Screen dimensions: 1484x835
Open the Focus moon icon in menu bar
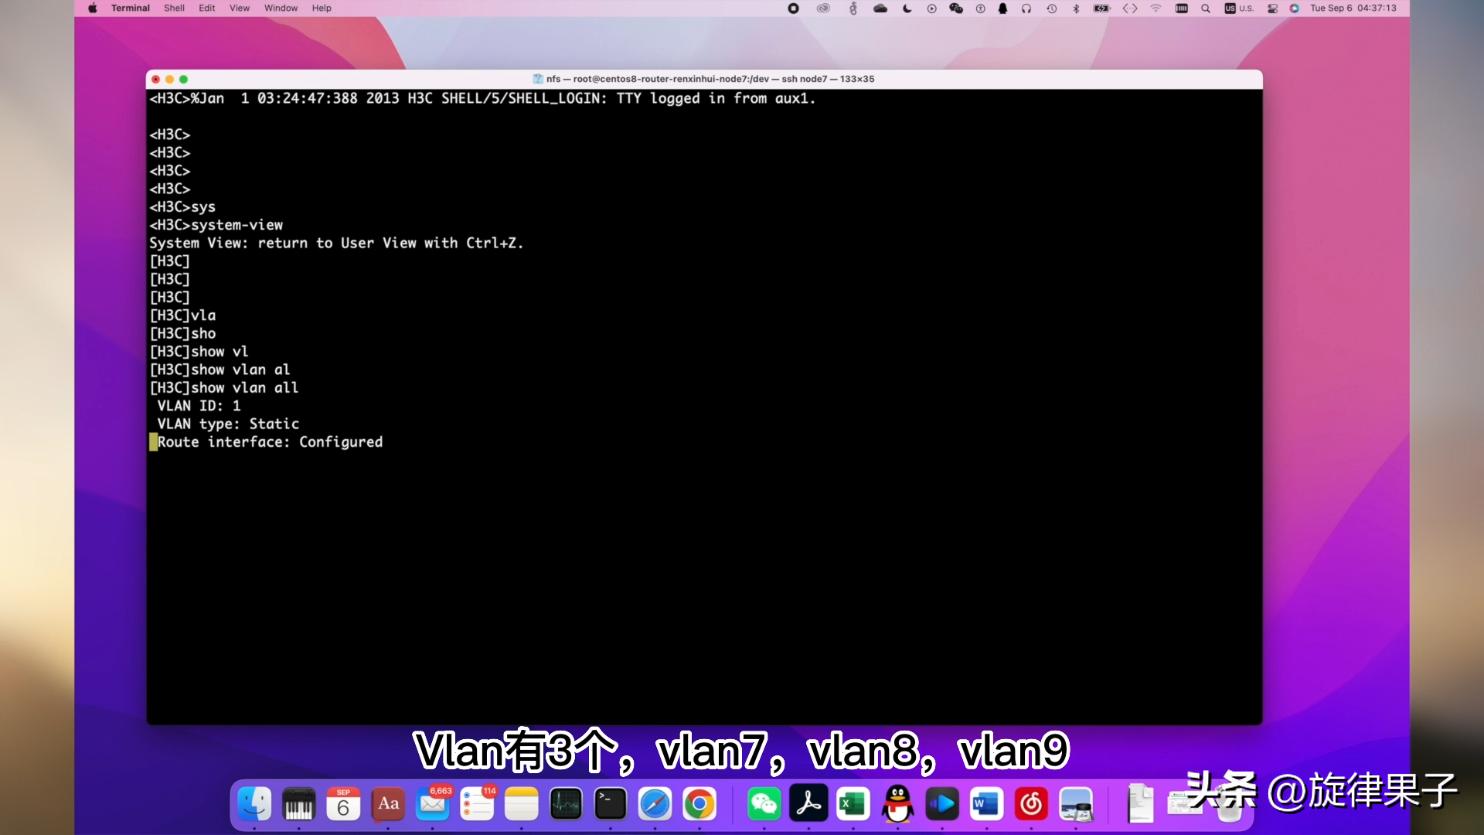(907, 8)
